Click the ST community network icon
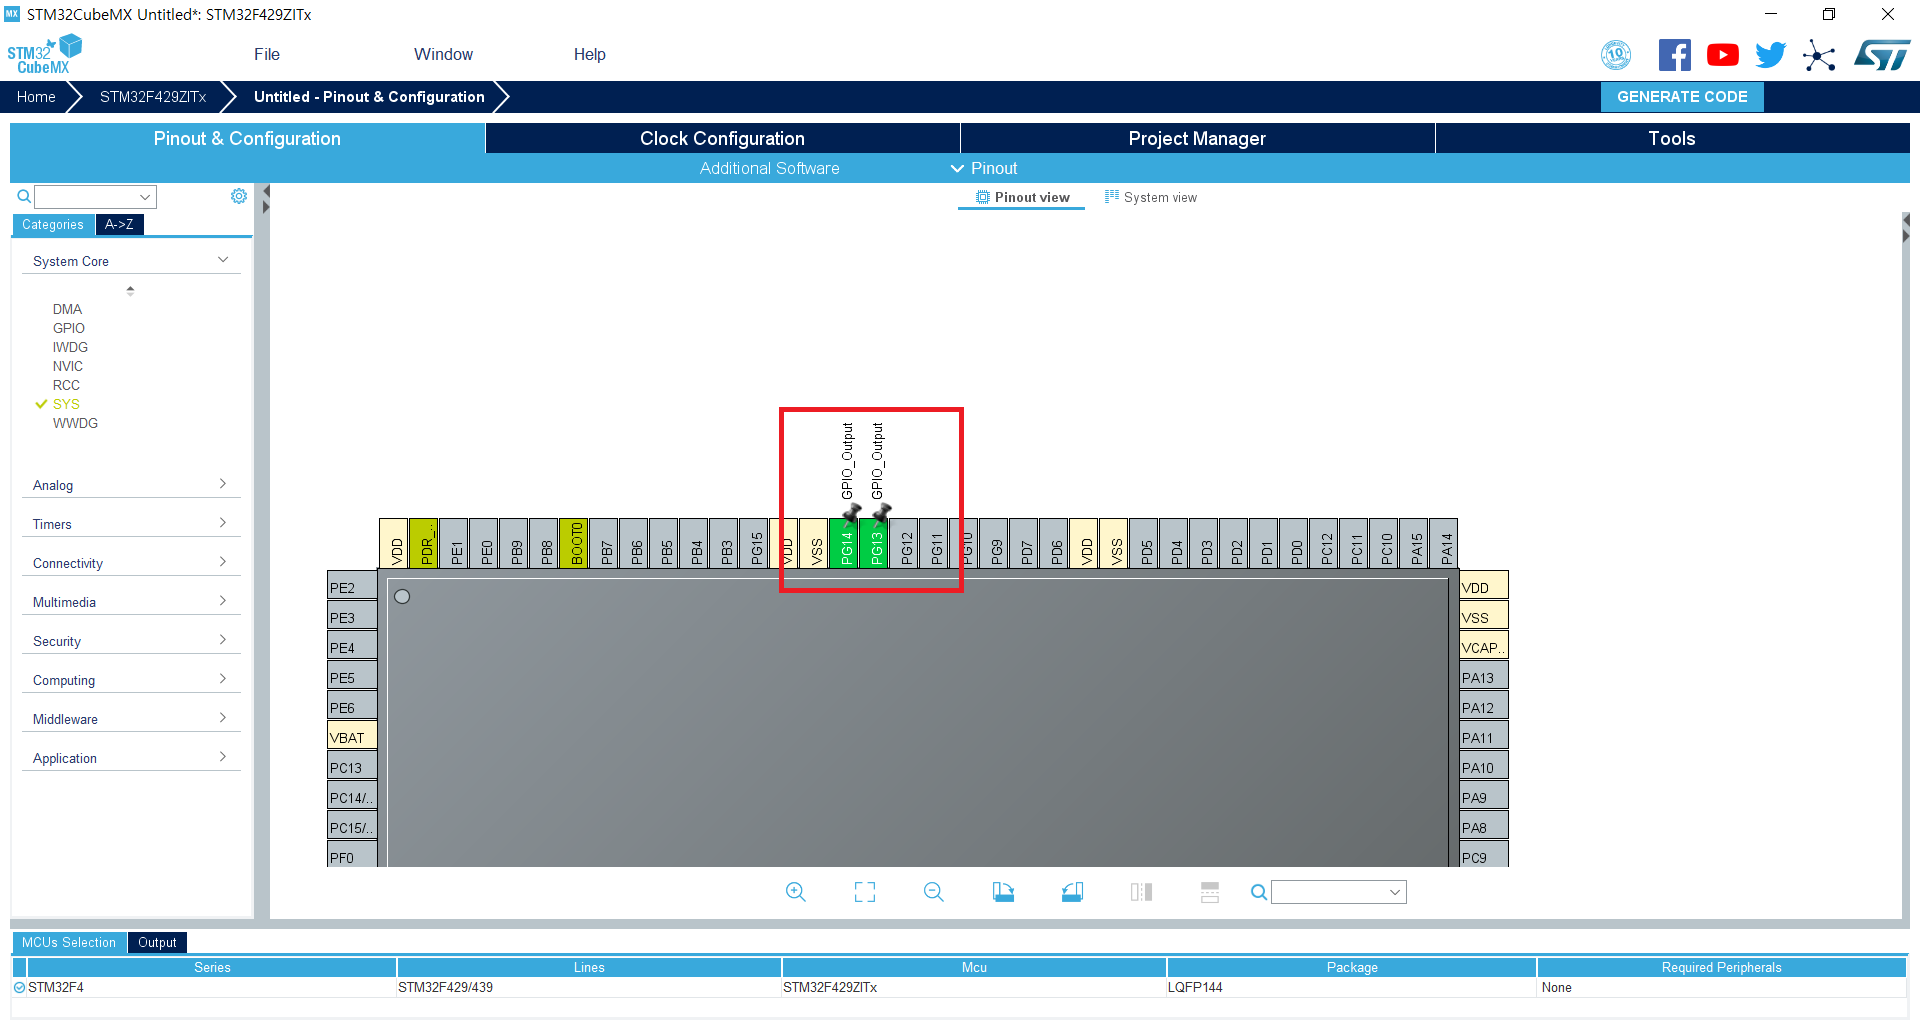This screenshot has width=1920, height=1030. click(1819, 55)
